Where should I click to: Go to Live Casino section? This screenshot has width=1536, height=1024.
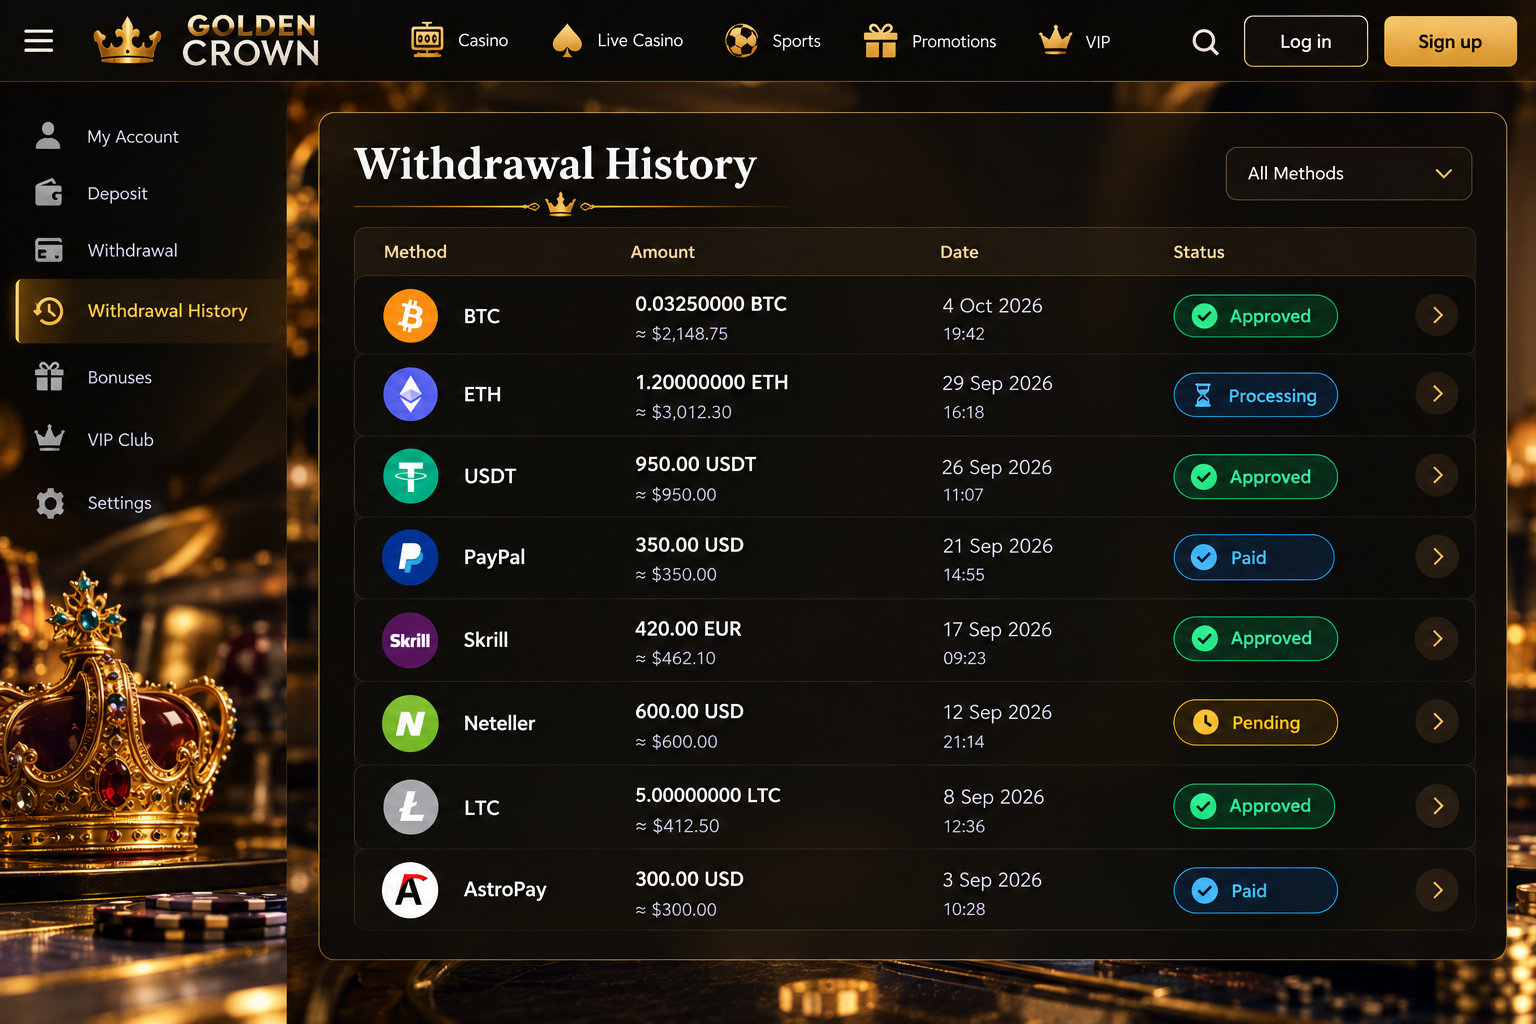click(x=618, y=41)
